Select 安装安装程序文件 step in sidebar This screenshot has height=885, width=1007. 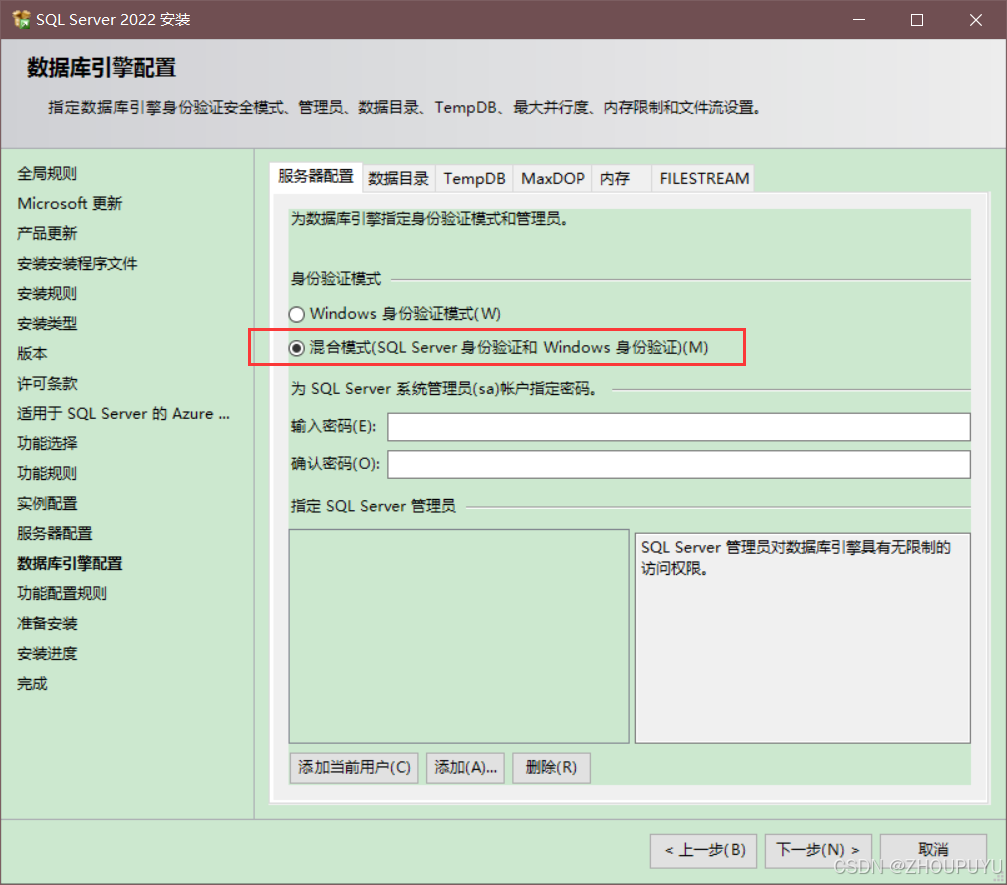77,264
